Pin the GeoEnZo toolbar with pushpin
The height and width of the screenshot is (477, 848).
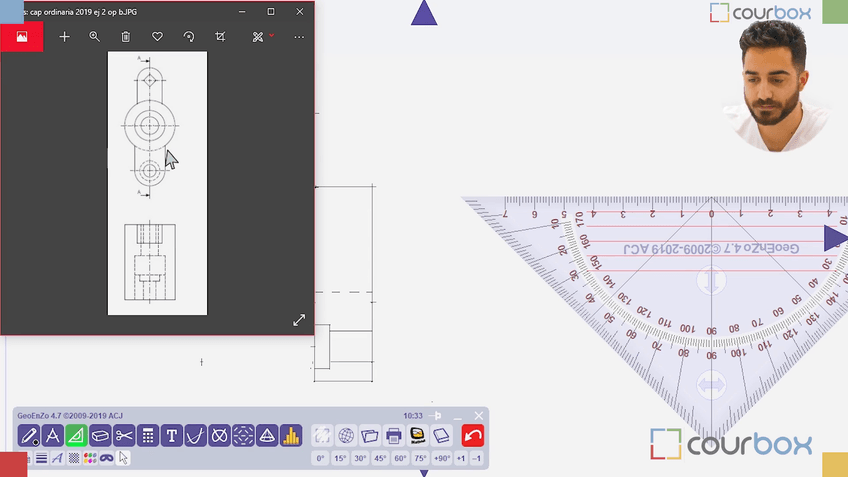(x=436, y=415)
